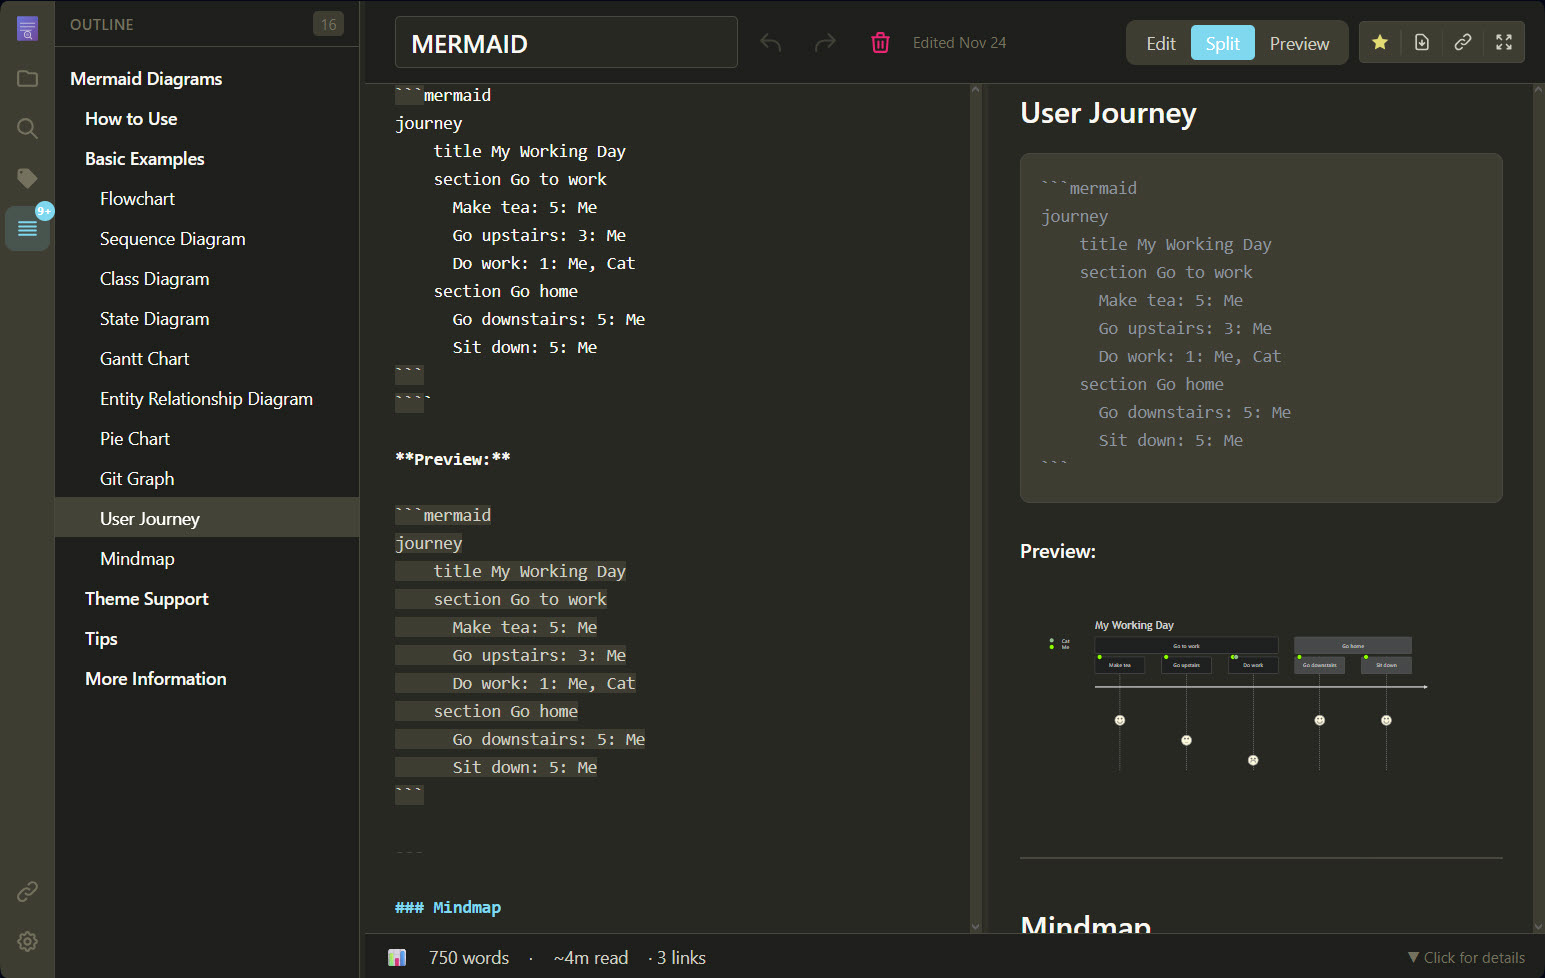Switch to Edit-only mode
Viewport: 1545px width, 978px height.
click(1160, 42)
